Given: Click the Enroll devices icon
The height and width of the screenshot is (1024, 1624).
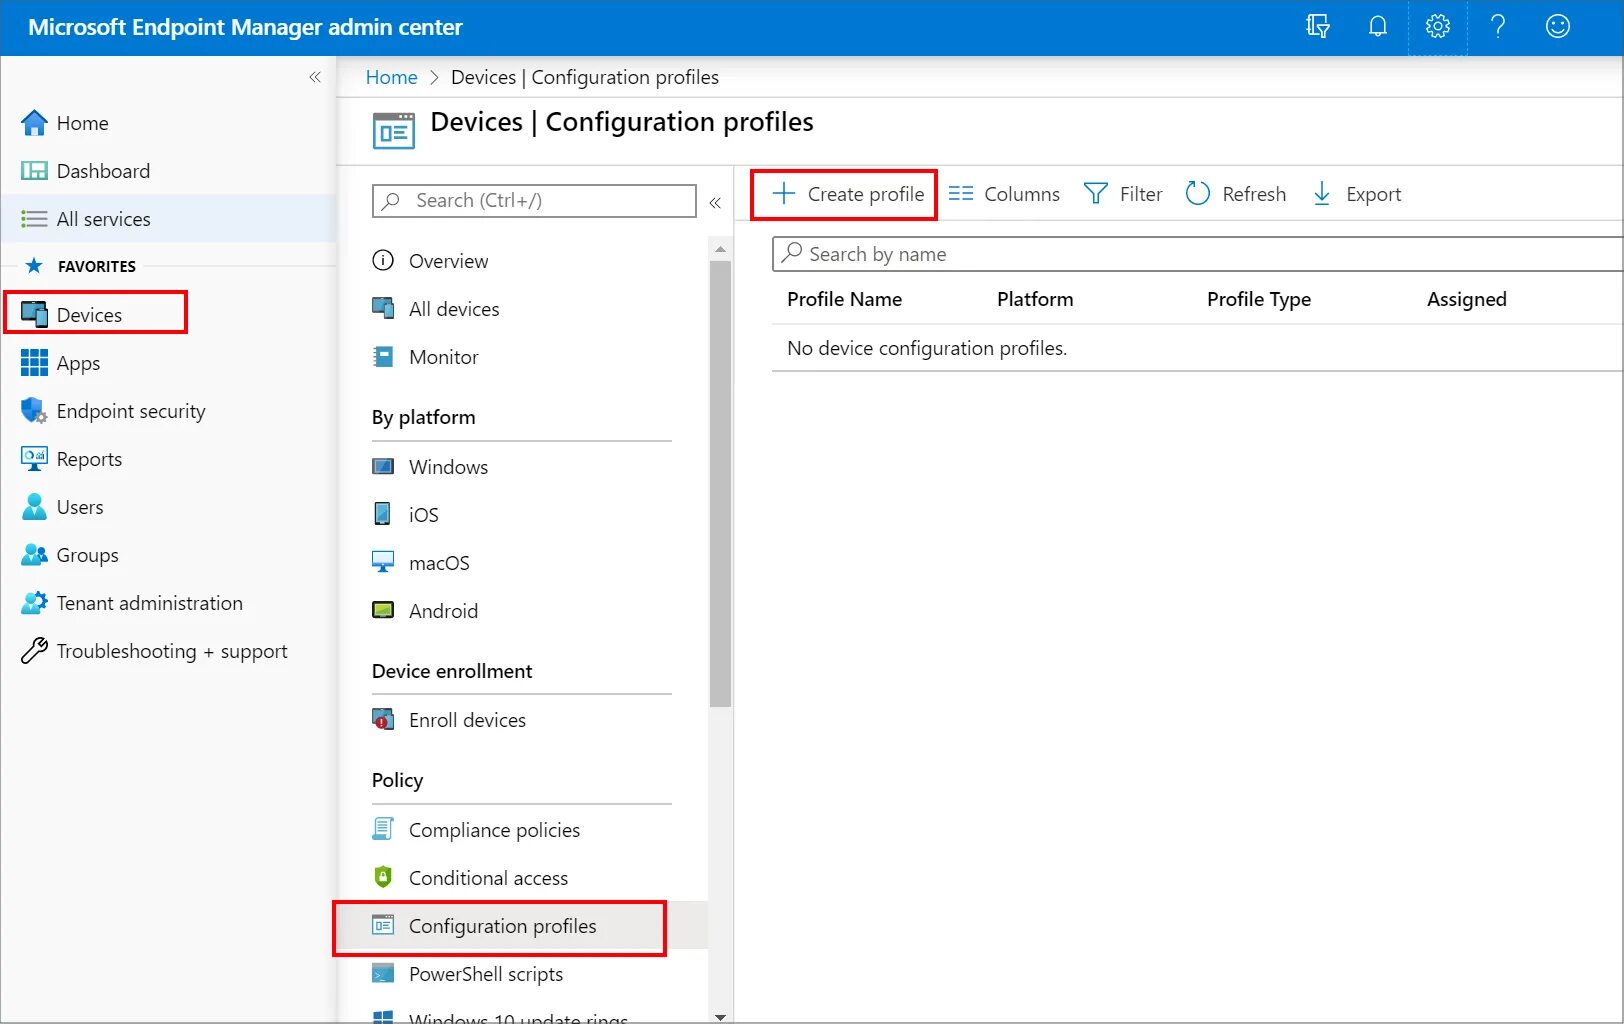Looking at the screenshot, I should 383,719.
